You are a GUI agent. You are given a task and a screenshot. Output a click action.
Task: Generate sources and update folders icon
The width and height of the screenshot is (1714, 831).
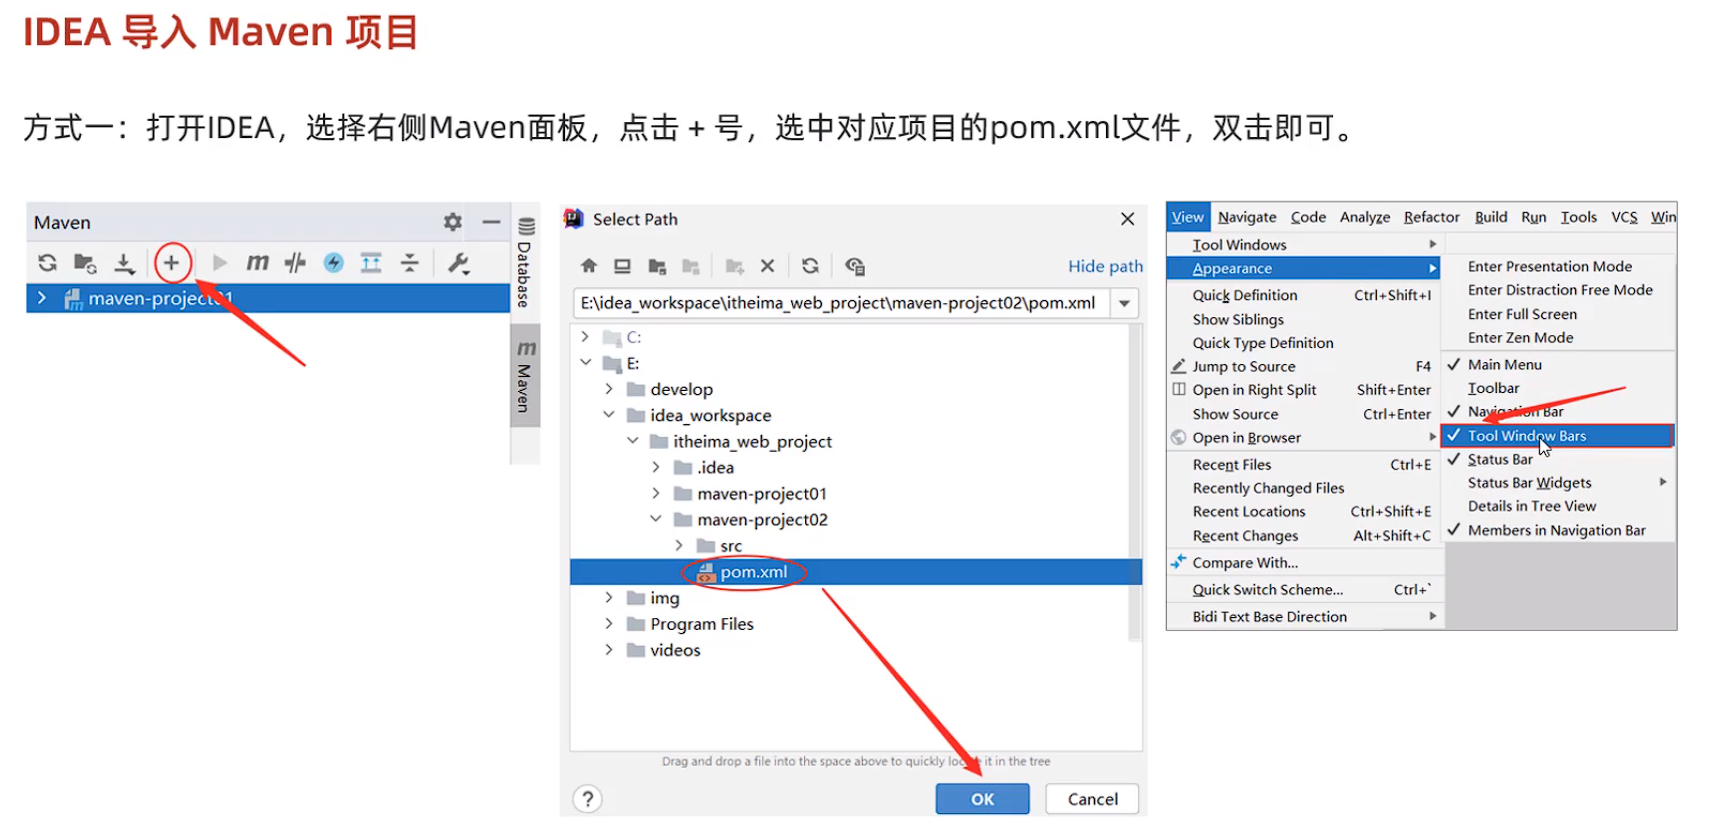click(x=85, y=263)
